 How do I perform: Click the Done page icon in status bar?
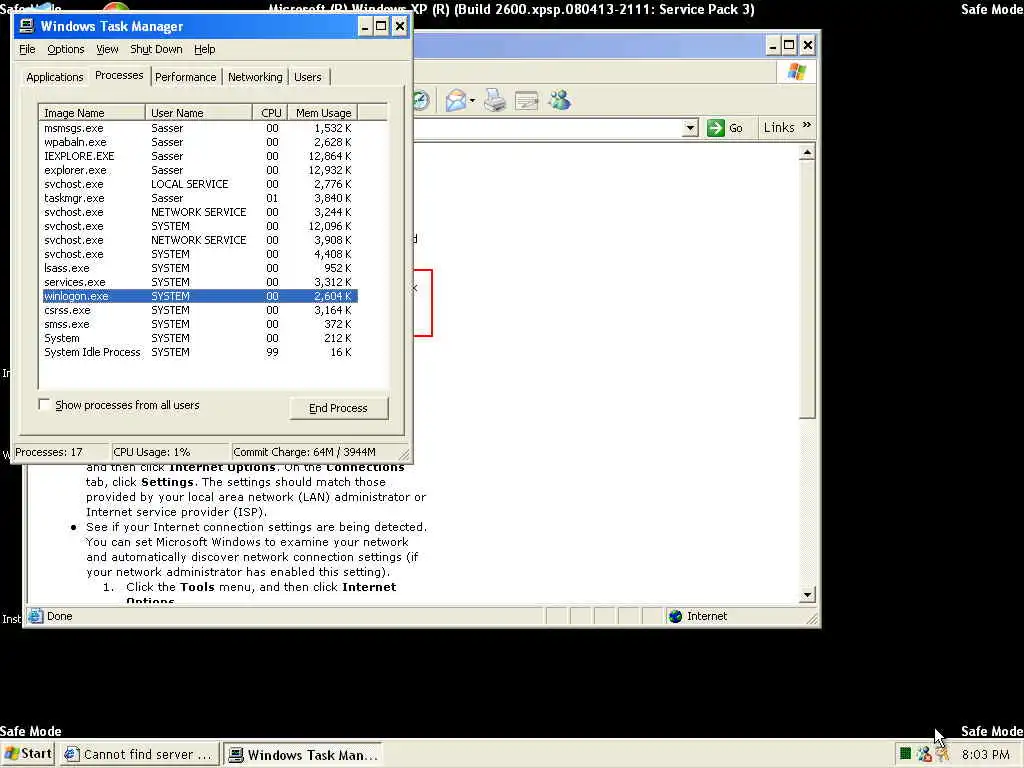click(x=36, y=616)
